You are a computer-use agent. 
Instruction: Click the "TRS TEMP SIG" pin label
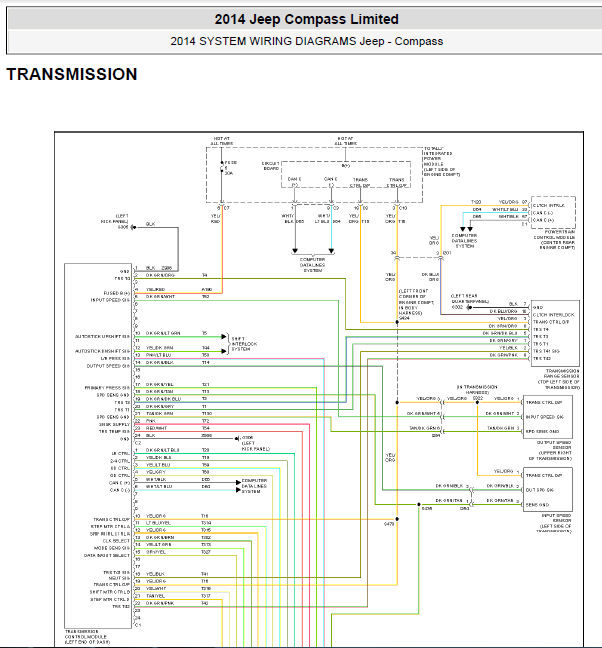114,431
